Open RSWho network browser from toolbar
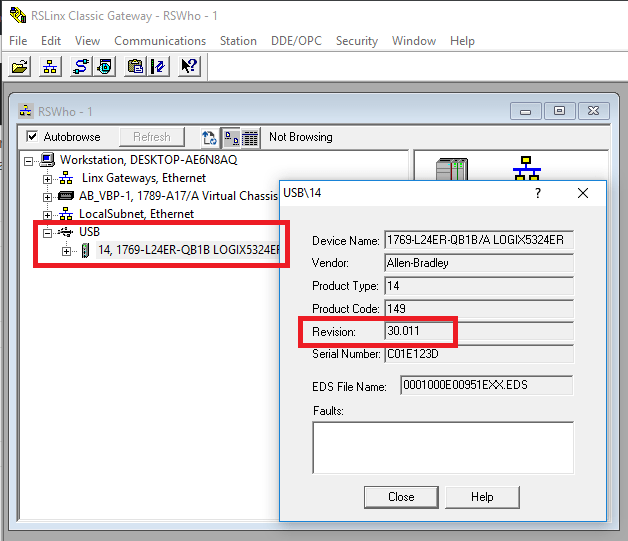Screen dimensions: 628x541 tap(50, 67)
